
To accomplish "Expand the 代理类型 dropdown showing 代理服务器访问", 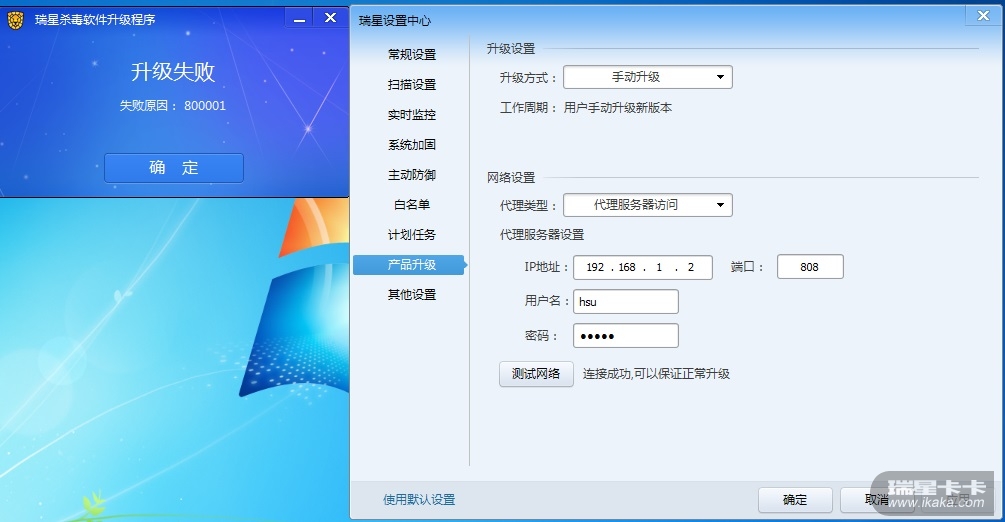I will tap(647, 205).
